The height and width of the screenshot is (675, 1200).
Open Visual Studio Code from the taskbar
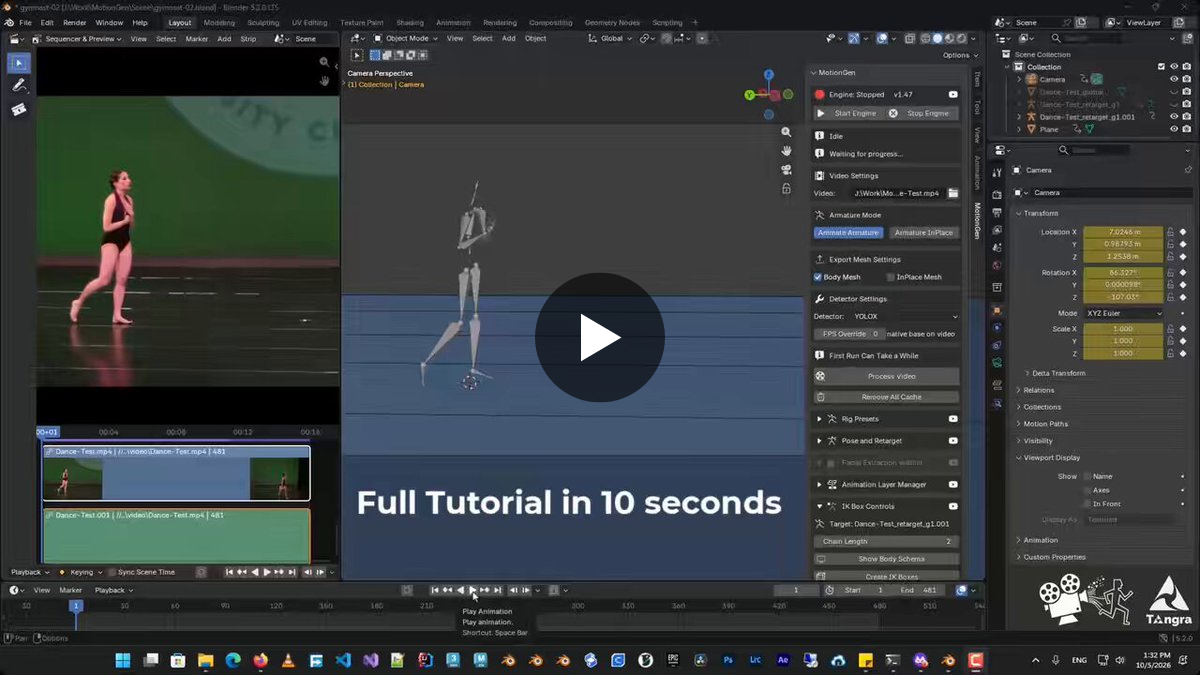[x=343, y=660]
